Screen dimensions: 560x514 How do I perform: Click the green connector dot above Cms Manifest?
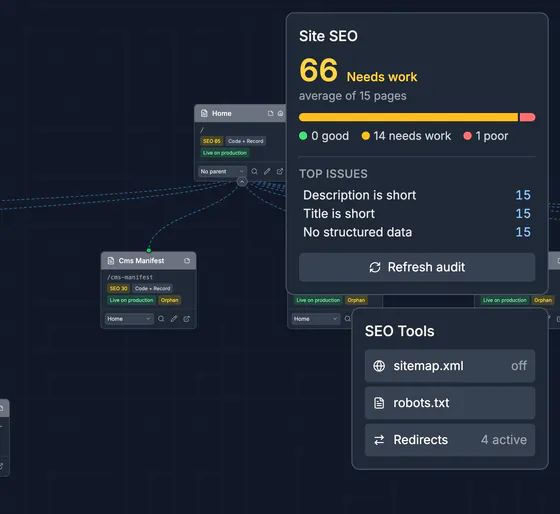(x=149, y=250)
